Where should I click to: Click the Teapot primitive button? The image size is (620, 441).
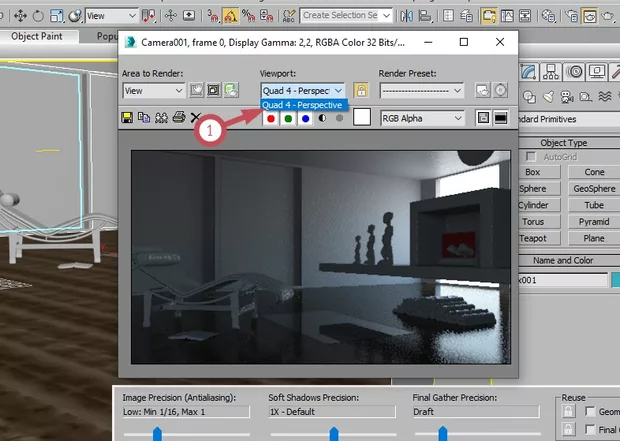coord(533,238)
